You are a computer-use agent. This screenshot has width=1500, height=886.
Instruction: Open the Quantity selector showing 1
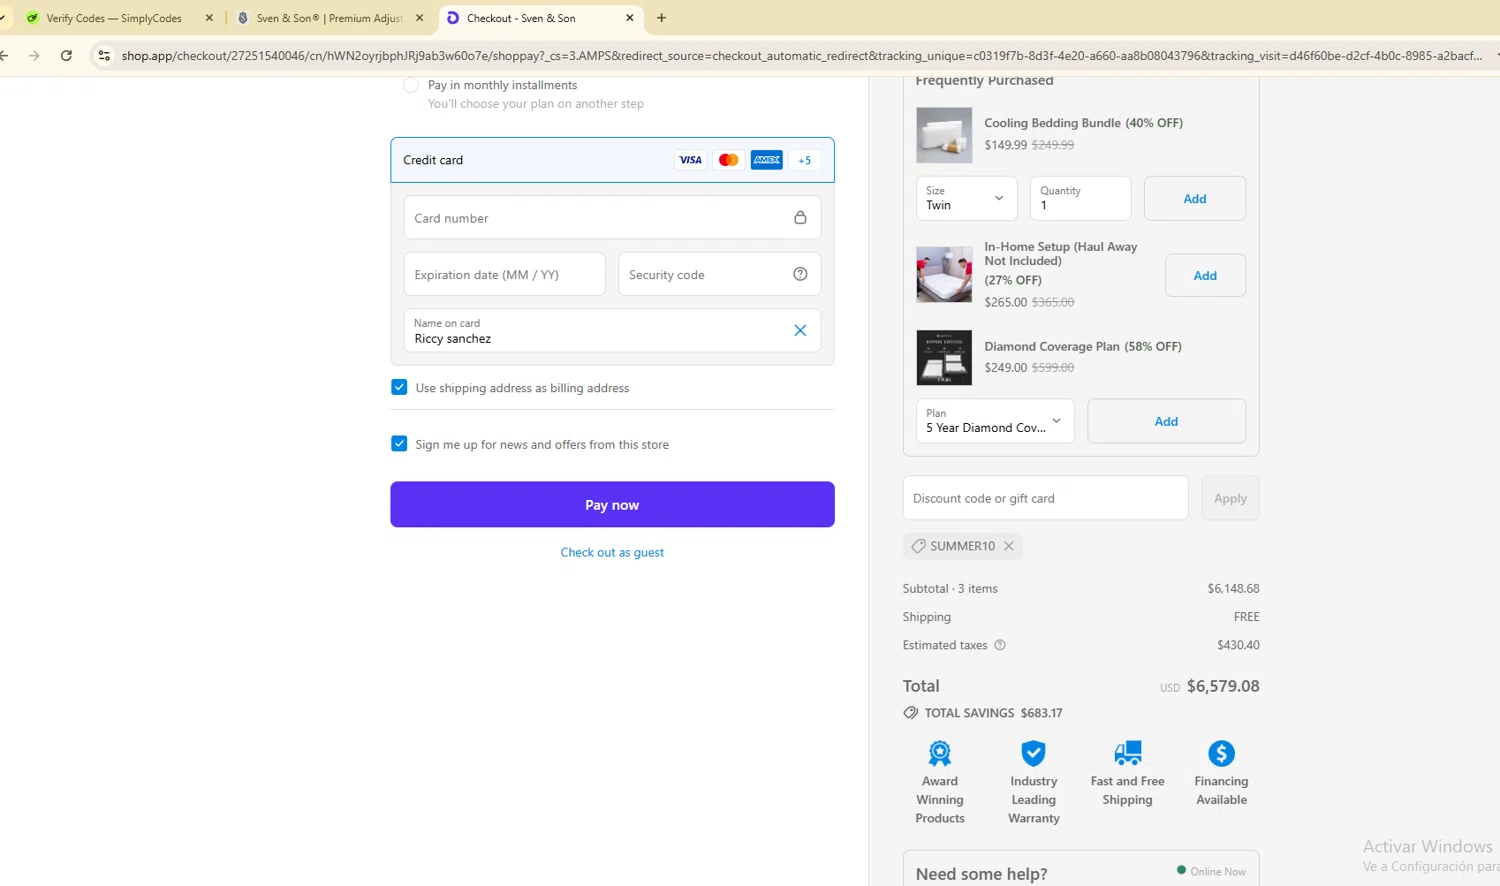1080,198
